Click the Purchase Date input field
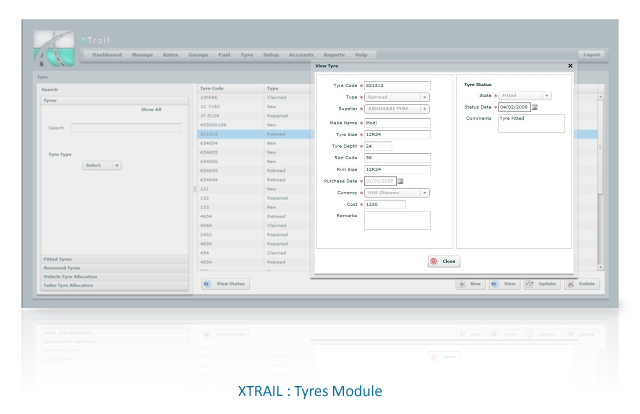Viewport: 640px width, 414px height. (x=380, y=181)
